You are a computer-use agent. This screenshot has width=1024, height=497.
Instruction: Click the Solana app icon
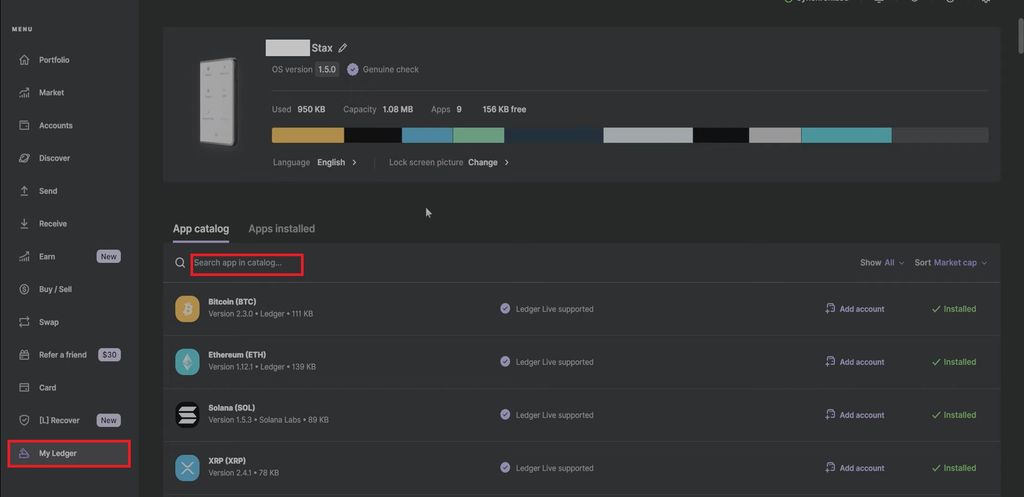[187, 415]
